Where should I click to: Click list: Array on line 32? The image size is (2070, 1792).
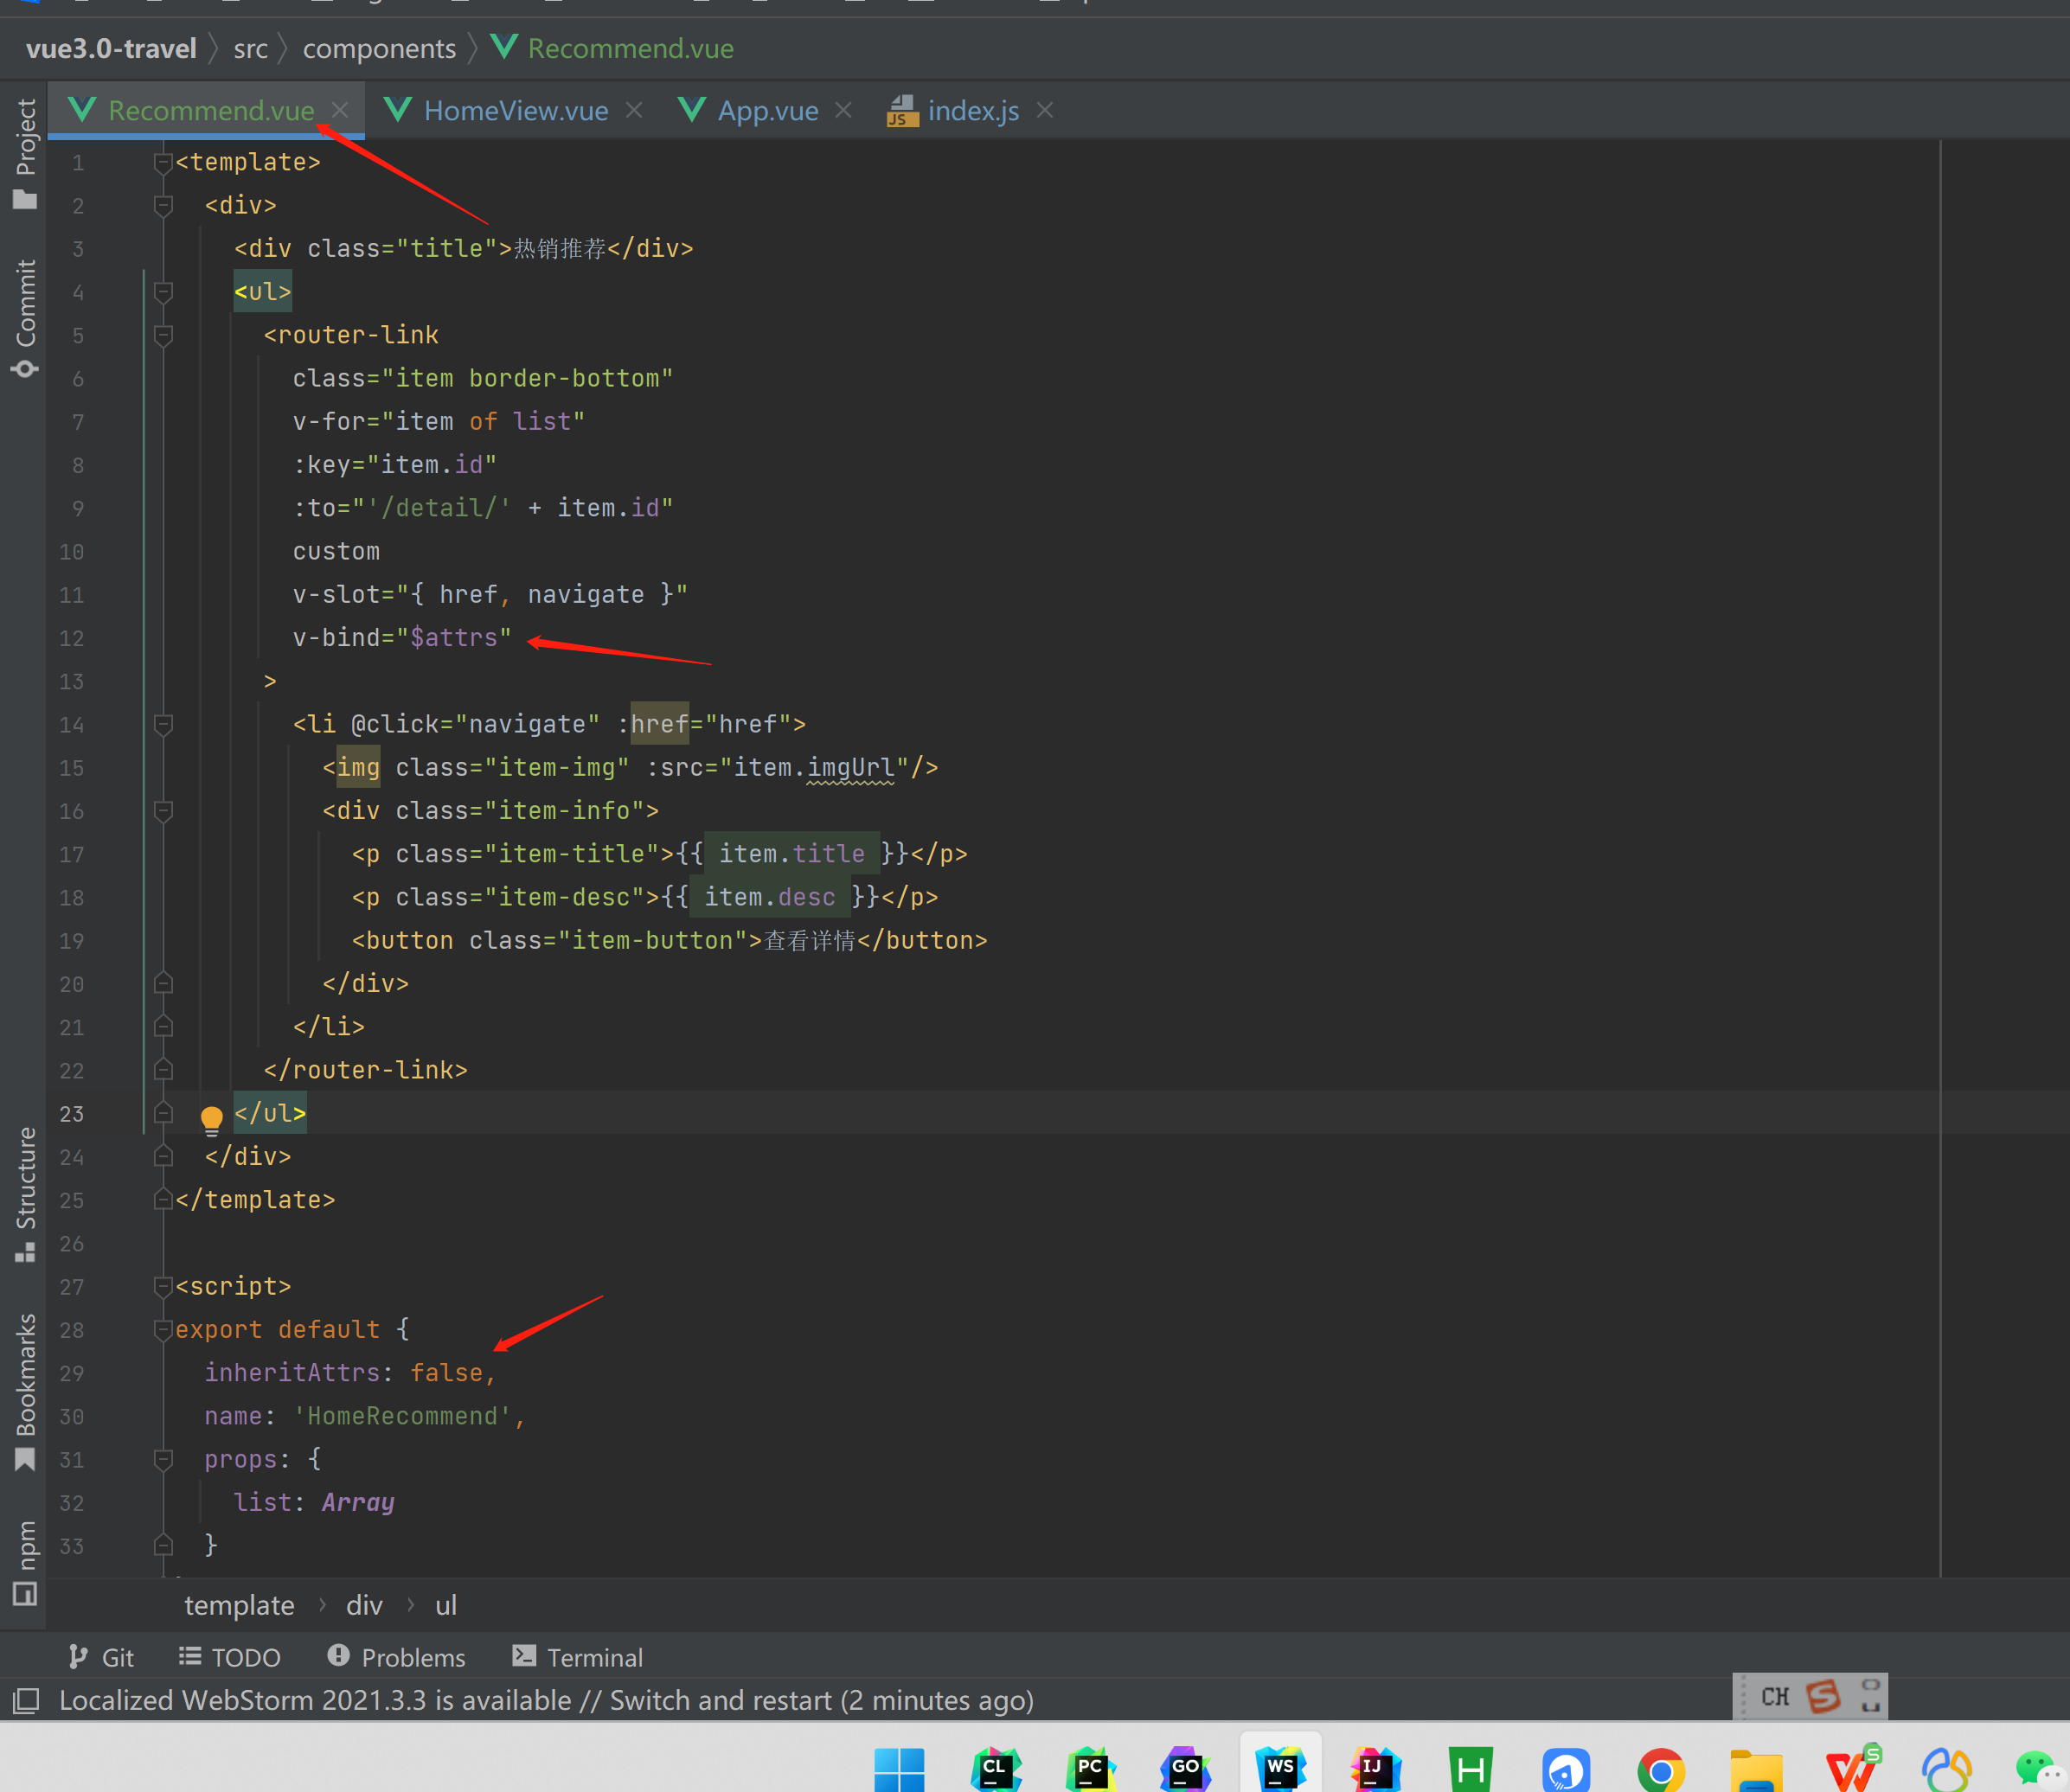314,1503
